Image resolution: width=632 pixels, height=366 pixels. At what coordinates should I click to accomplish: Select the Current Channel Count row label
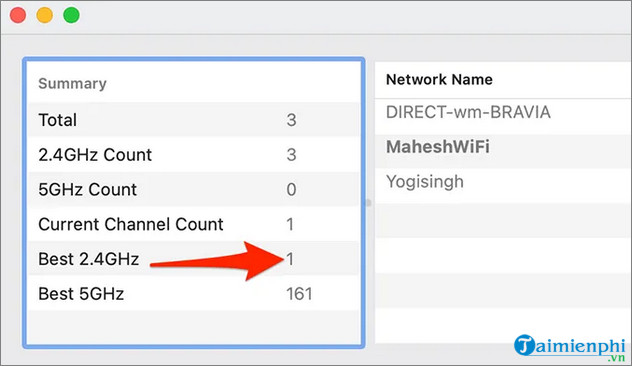coord(131,224)
